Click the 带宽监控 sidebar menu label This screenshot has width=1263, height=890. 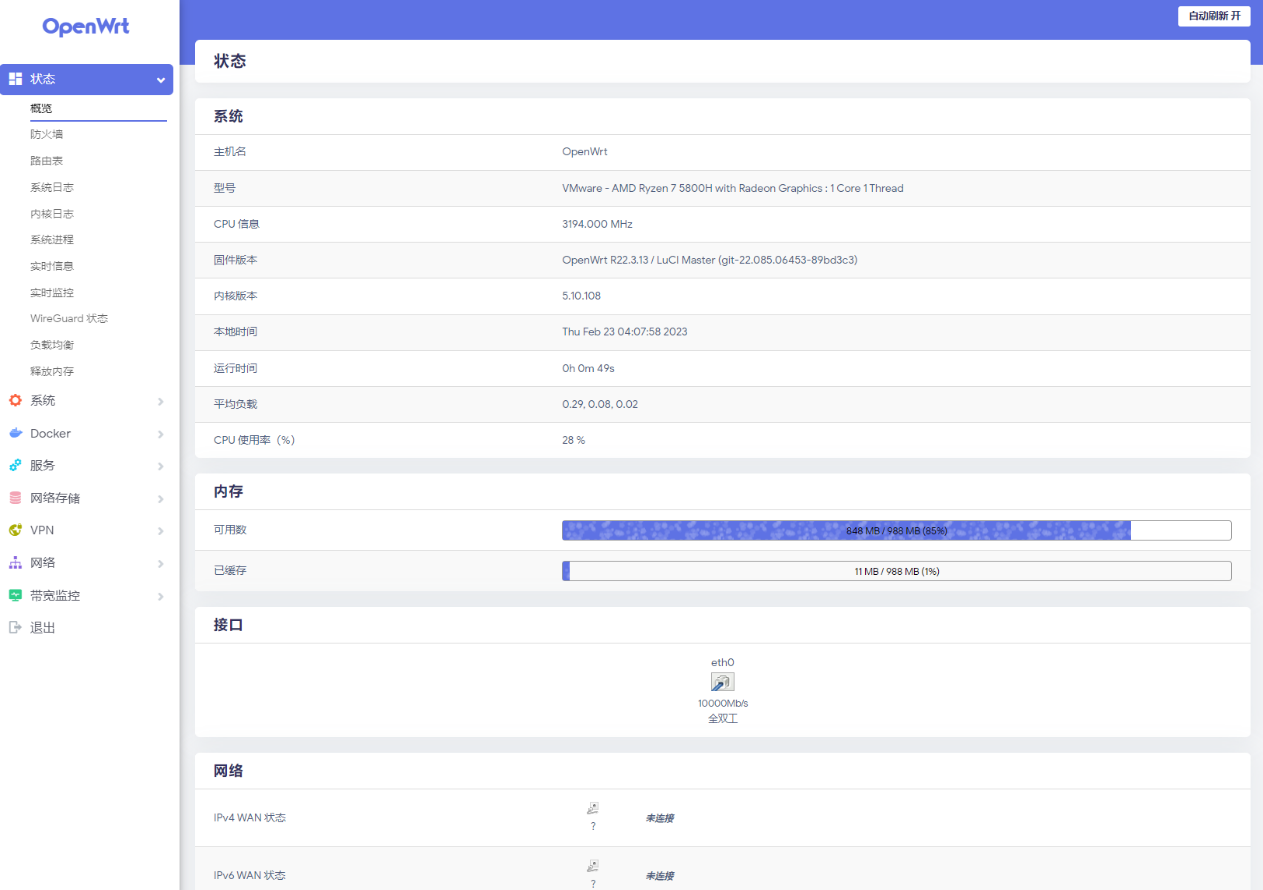tap(55, 595)
